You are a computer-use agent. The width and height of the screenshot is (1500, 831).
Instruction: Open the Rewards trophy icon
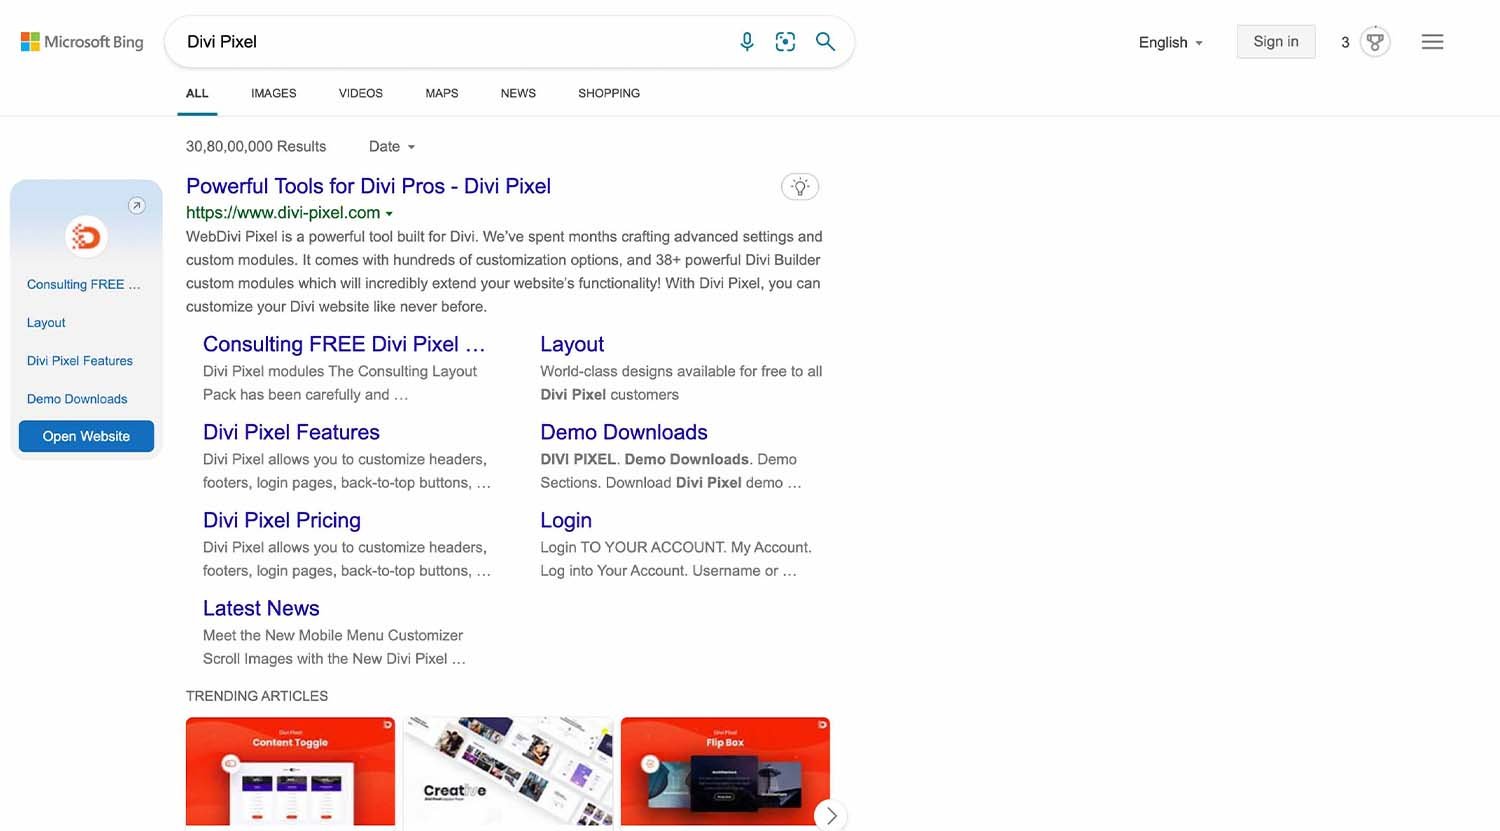tap(1375, 42)
